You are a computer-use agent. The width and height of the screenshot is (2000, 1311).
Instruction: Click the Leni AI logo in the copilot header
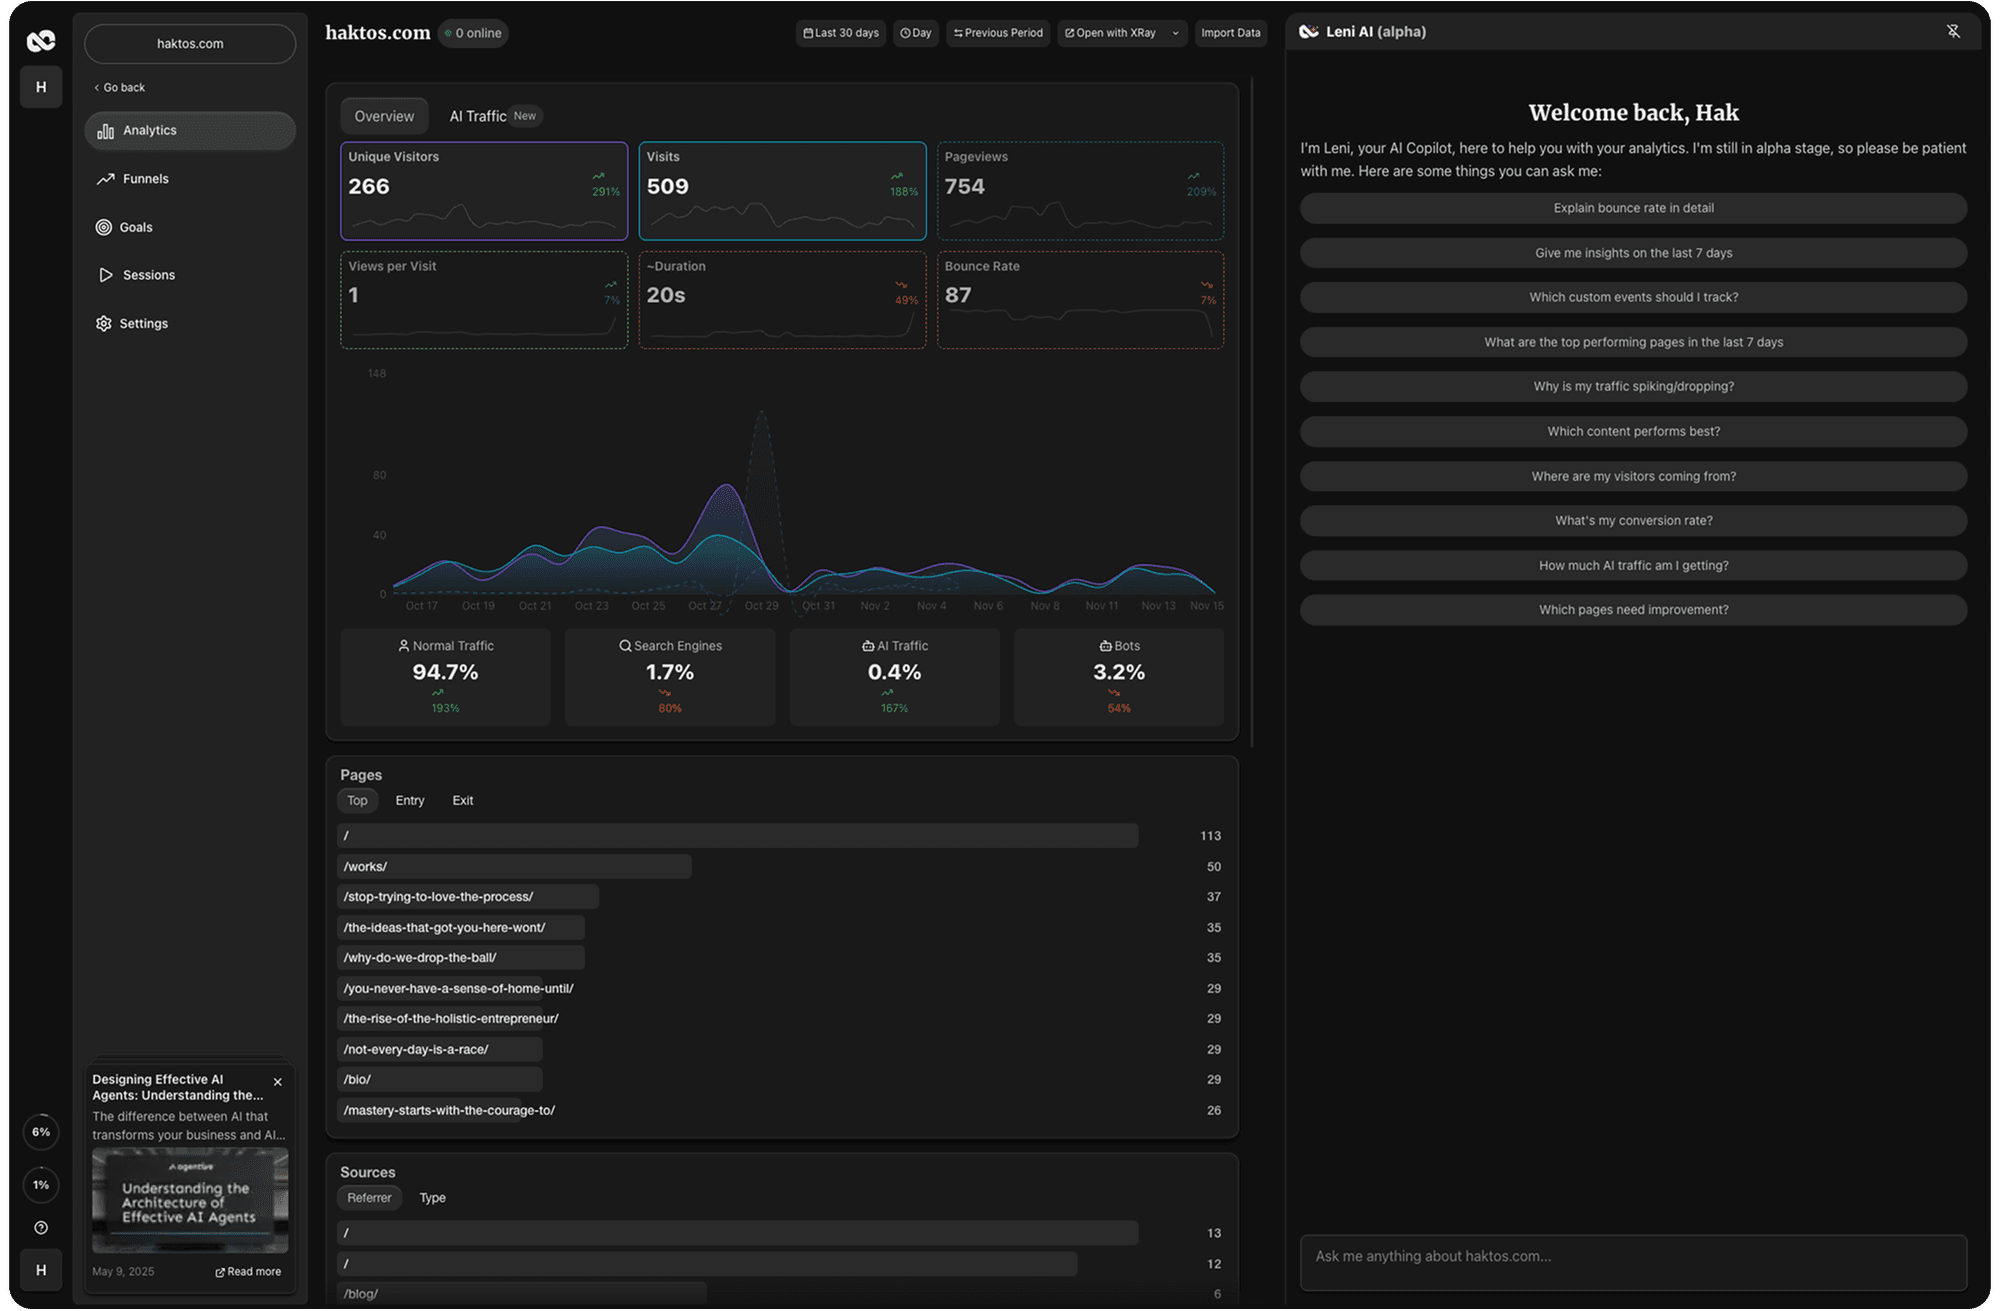(1309, 31)
